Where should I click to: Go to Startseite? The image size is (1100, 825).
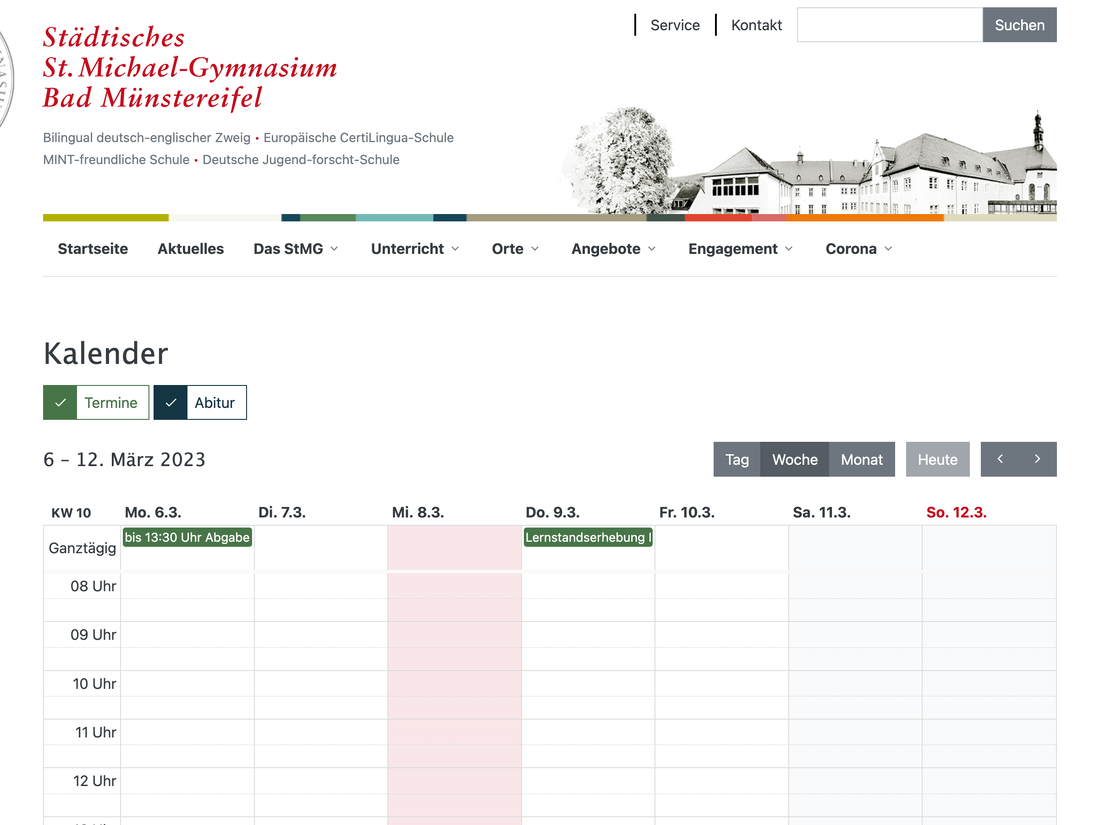pyautogui.click(x=93, y=249)
